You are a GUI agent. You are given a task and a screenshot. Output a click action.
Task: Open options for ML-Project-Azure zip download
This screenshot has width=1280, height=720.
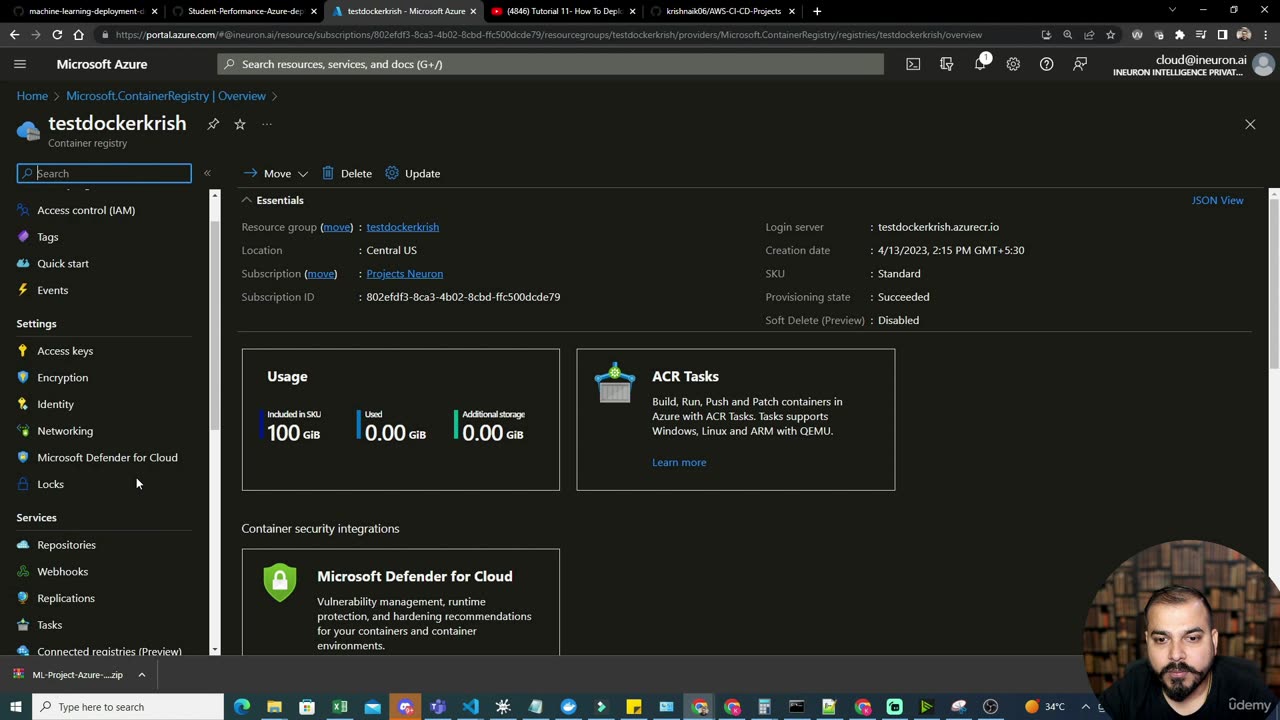pos(142,675)
